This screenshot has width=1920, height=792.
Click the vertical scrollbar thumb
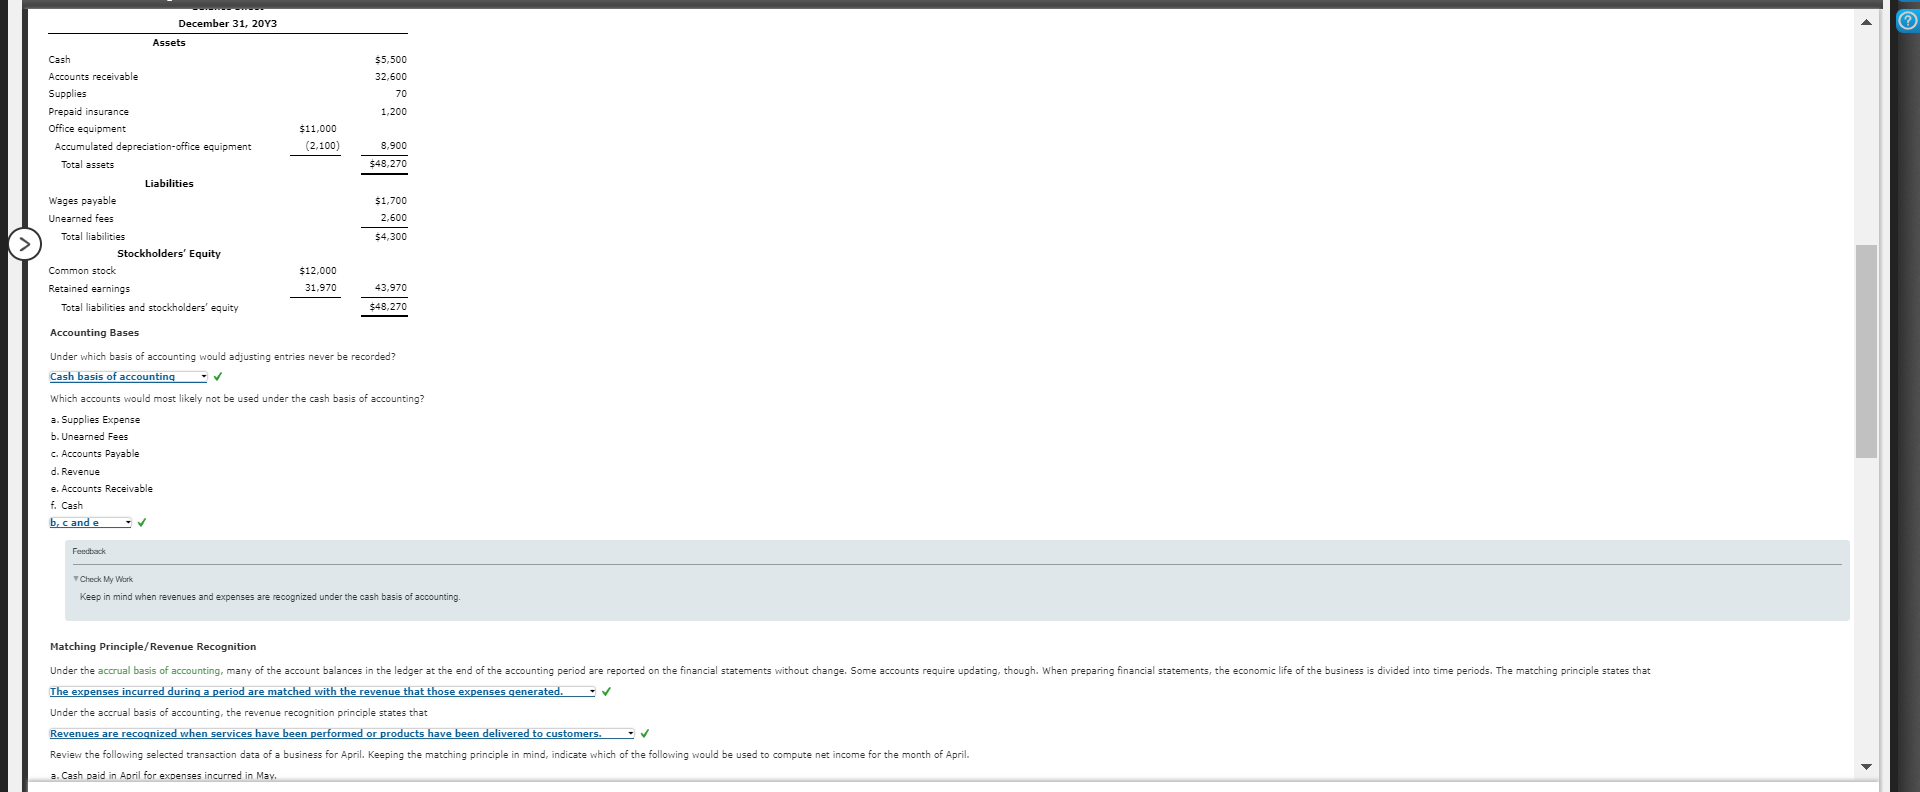tap(1866, 351)
